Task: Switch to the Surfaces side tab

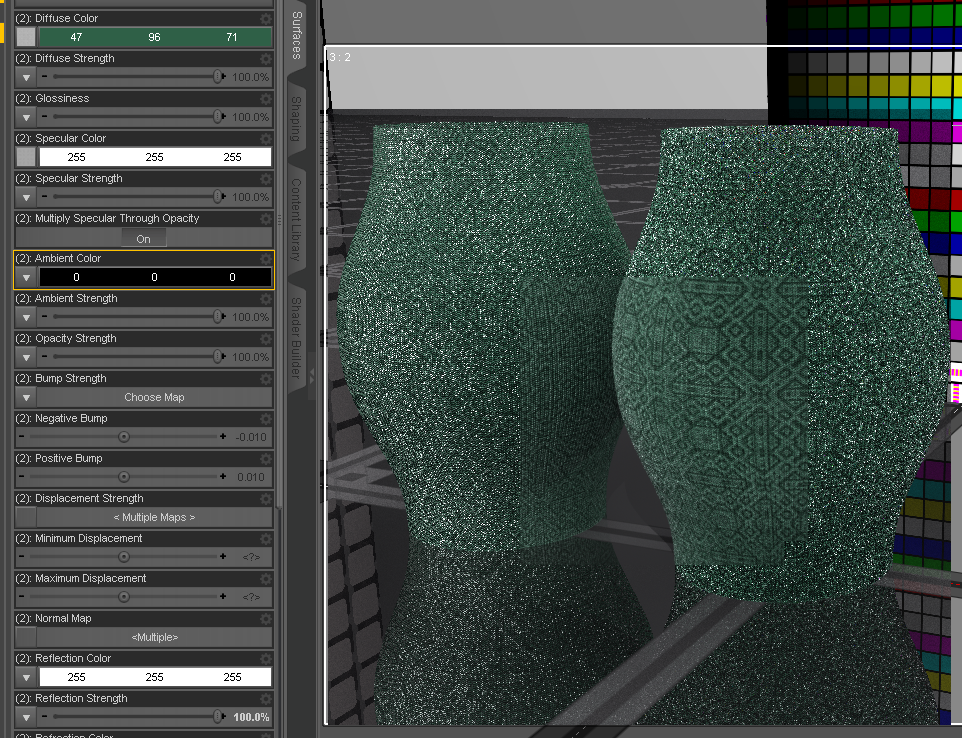Action: [296, 36]
